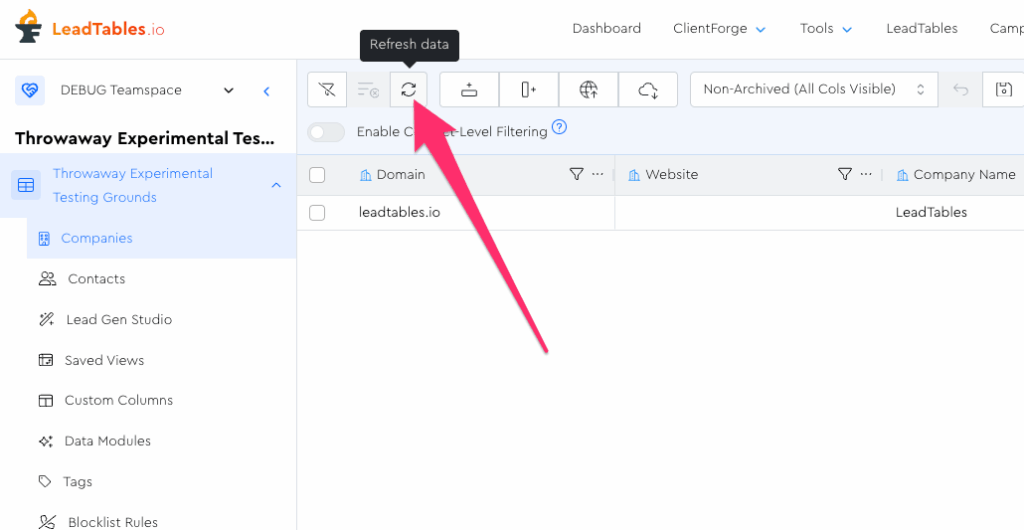
Task: Expand the DEBUG Teamspace selector
Action: (228, 90)
